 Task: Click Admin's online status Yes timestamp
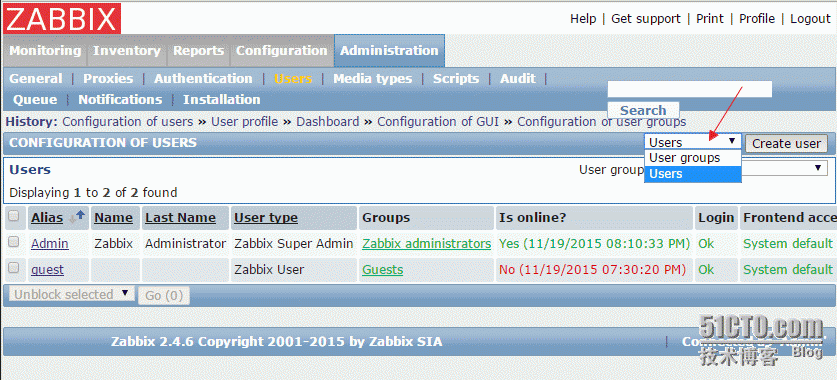pos(595,244)
